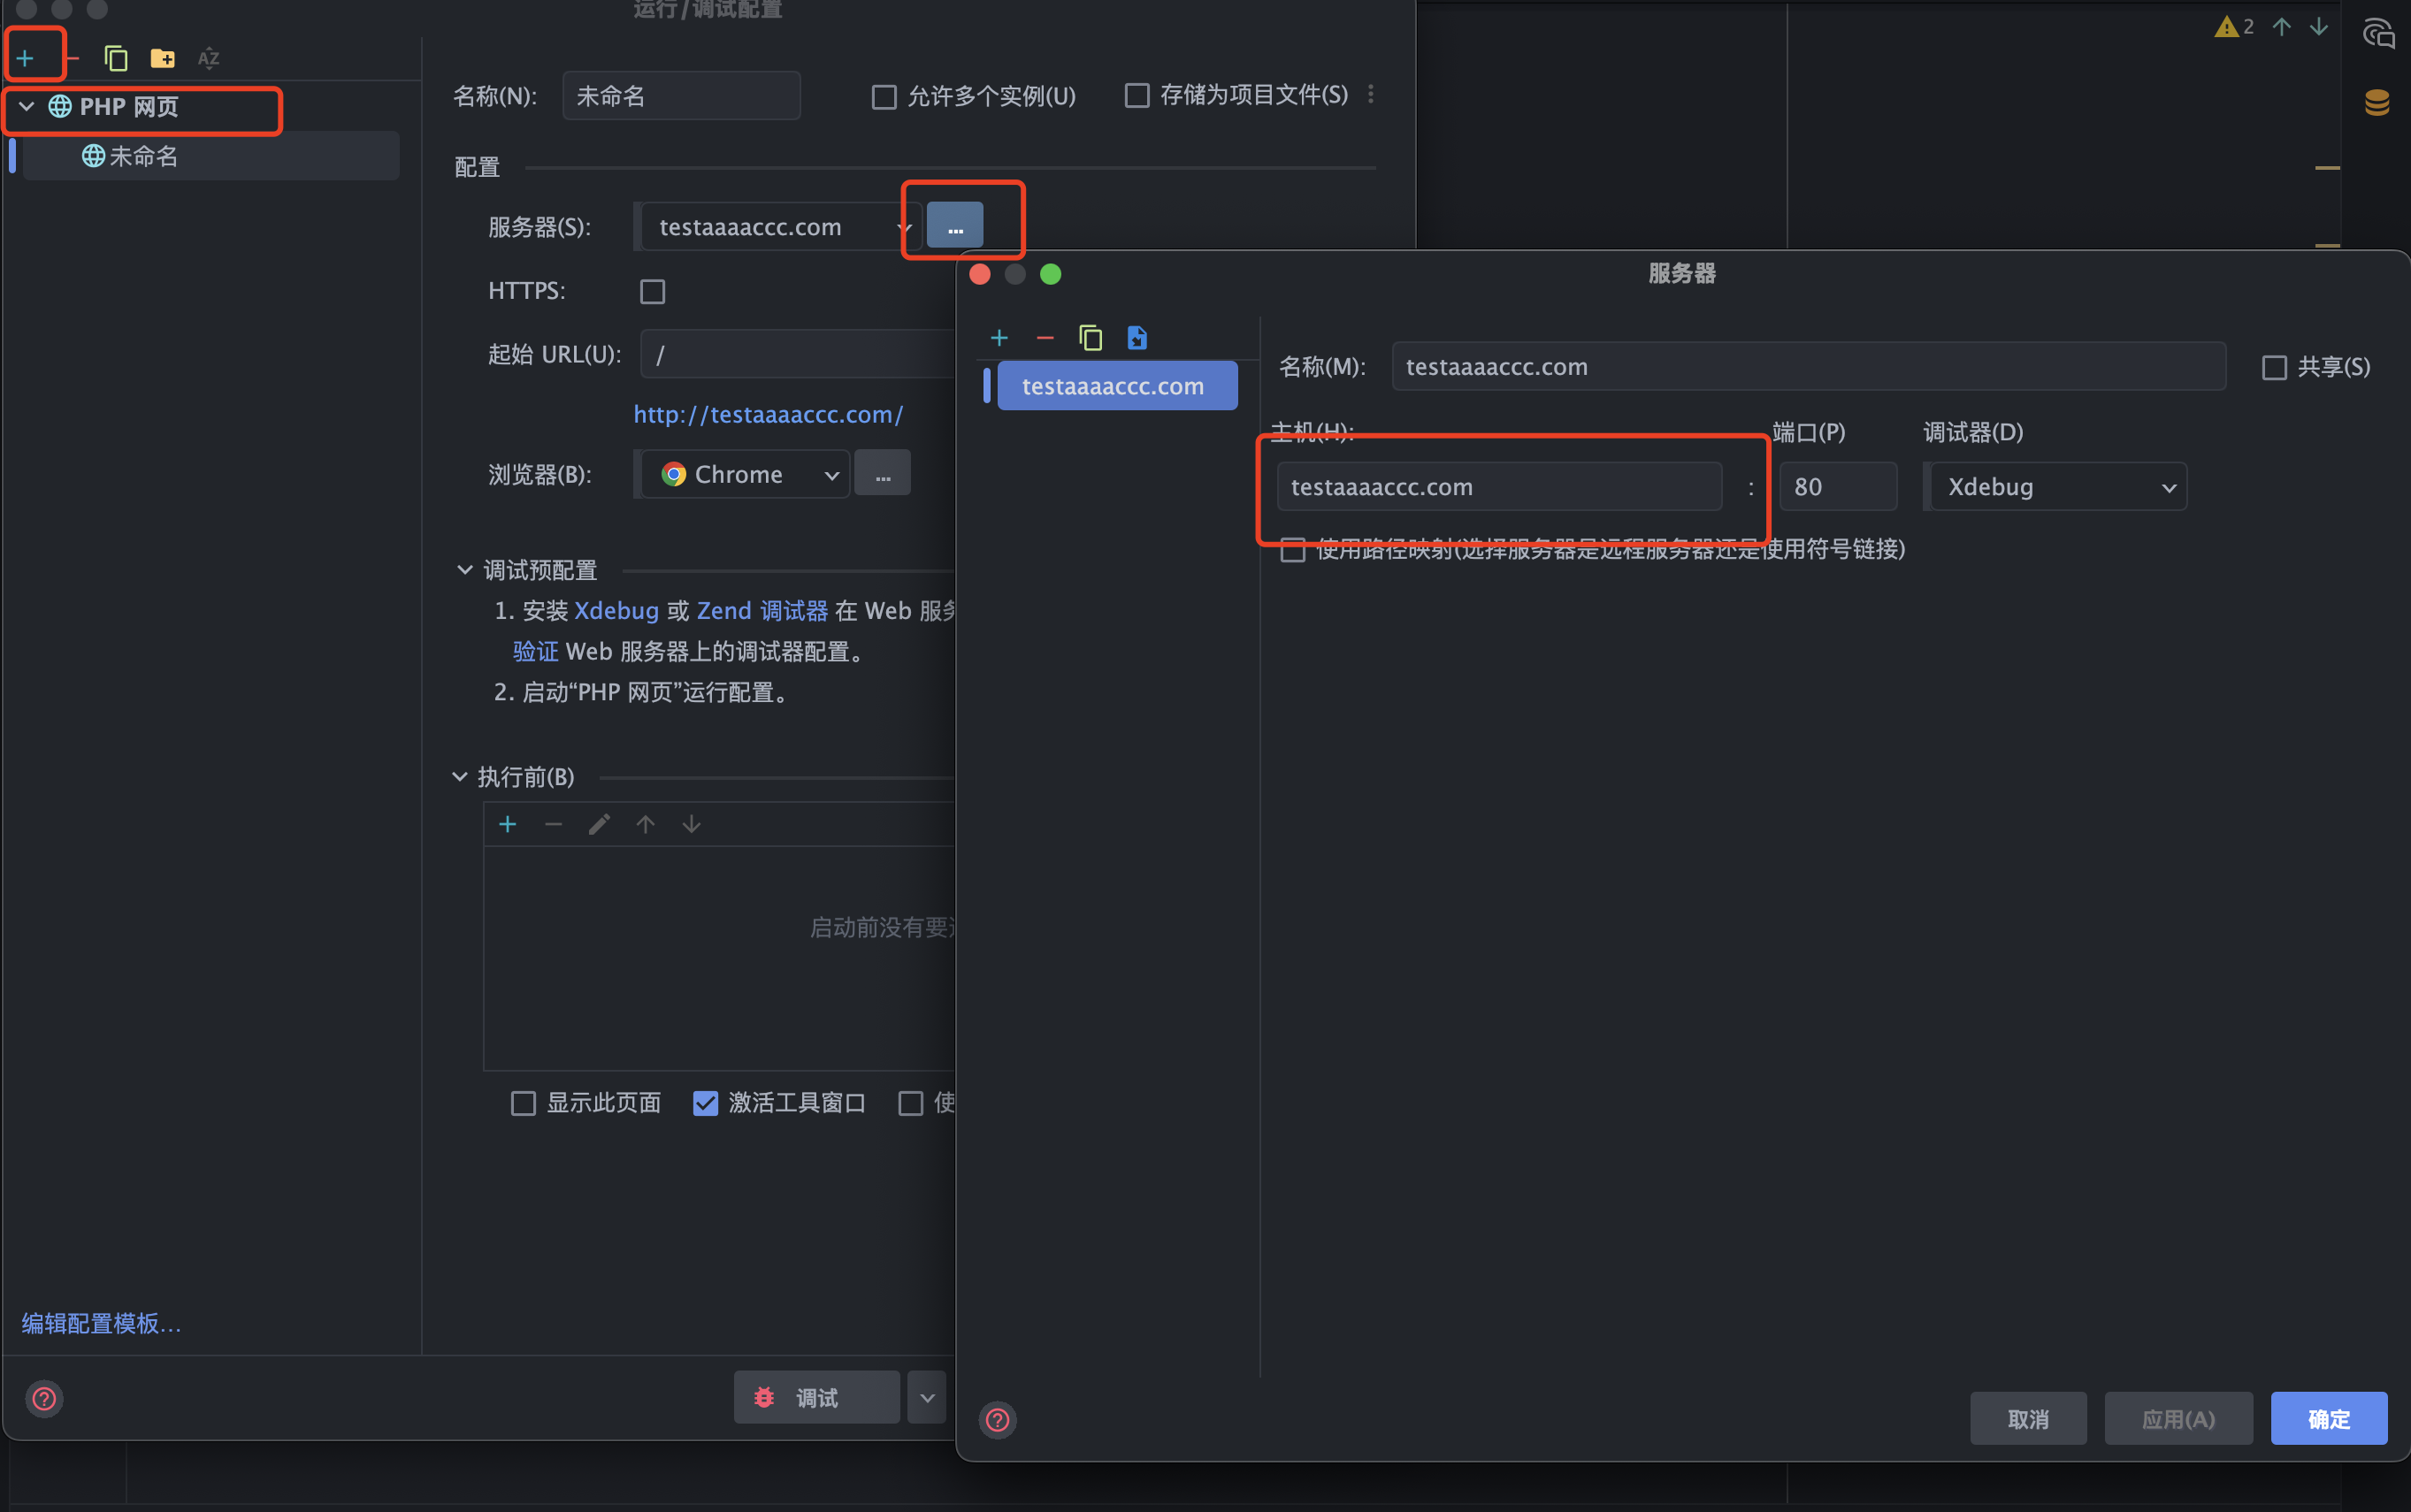This screenshot has width=2411, height=1512.
Task: Click the copy configuration icon
Action: click(x=116, y=58)
